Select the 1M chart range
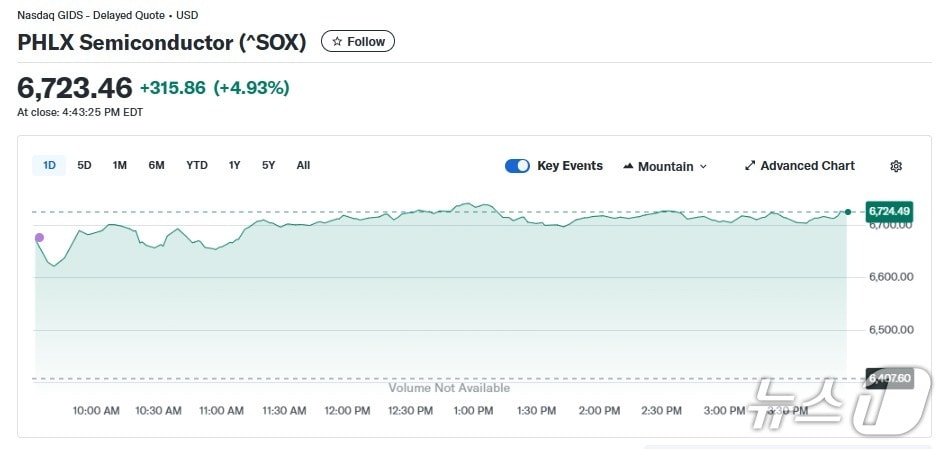945x449 pixels. click(120, 166)
